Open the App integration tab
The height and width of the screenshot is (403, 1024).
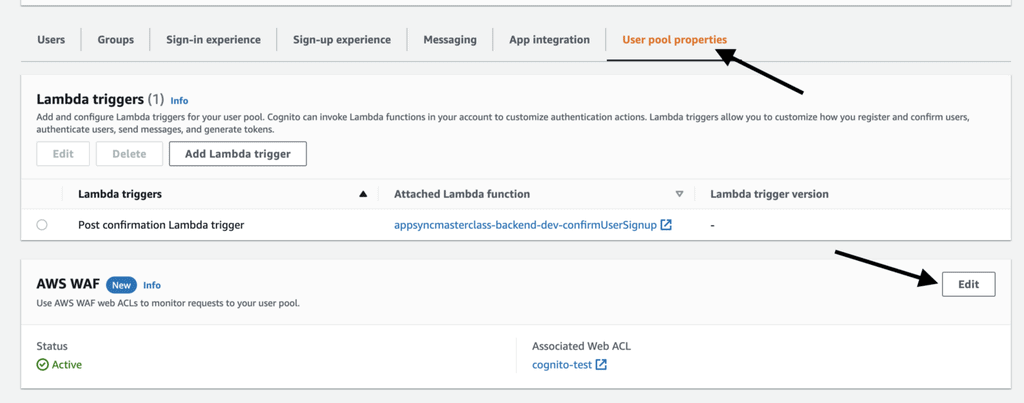point(549,40)
